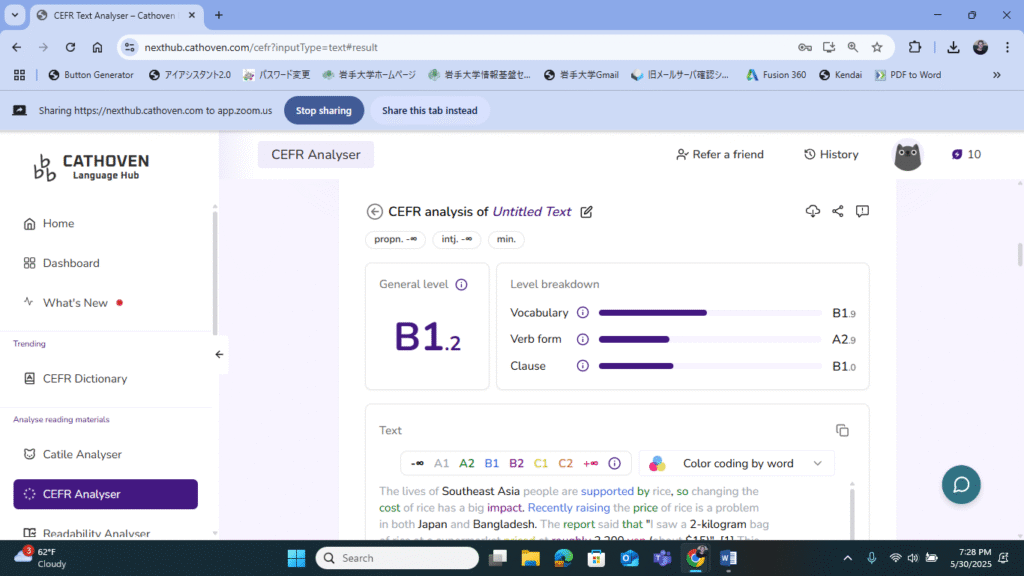Click the Stop sharing button
Screen dimensions: 1024x576
pos(323,111)
